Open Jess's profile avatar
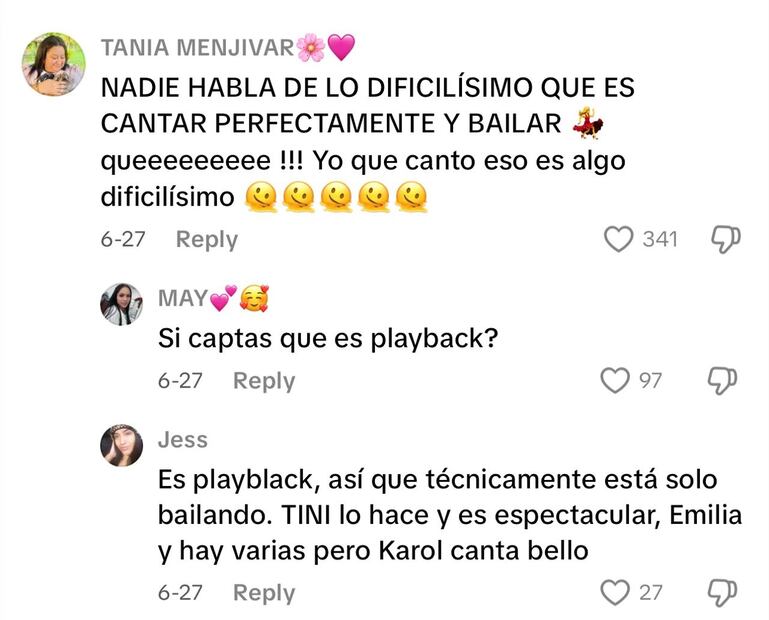Image resolution: width=769 pixels, height=620 pixels. coord(121,445)
